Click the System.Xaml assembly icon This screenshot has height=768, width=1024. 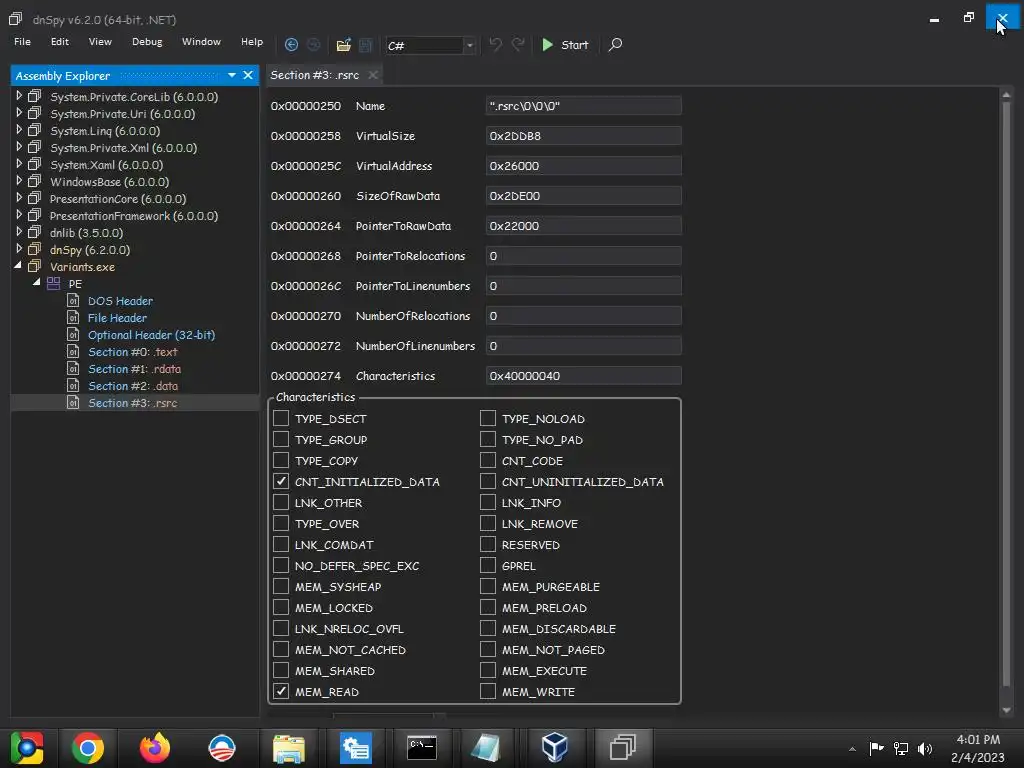[35, 165]
